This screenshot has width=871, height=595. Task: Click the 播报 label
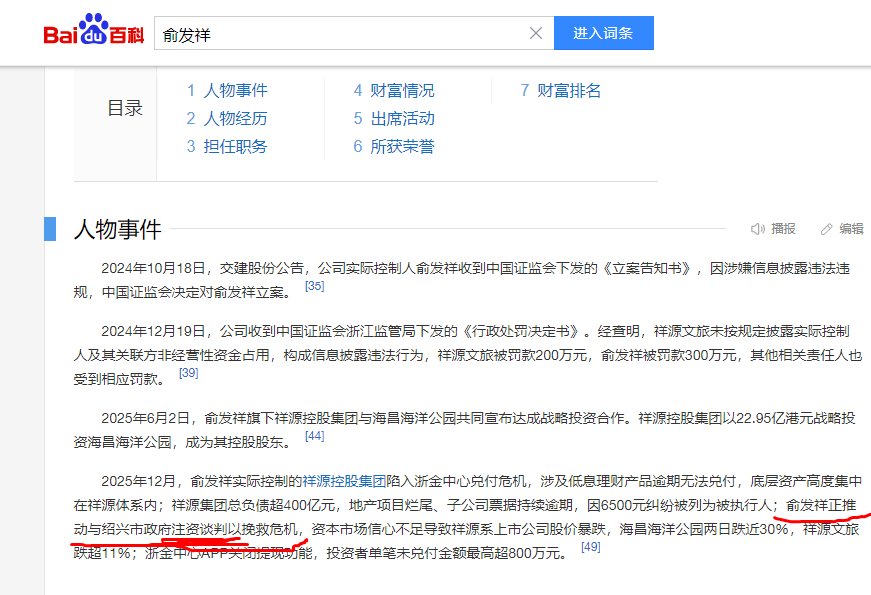point(783,229)
